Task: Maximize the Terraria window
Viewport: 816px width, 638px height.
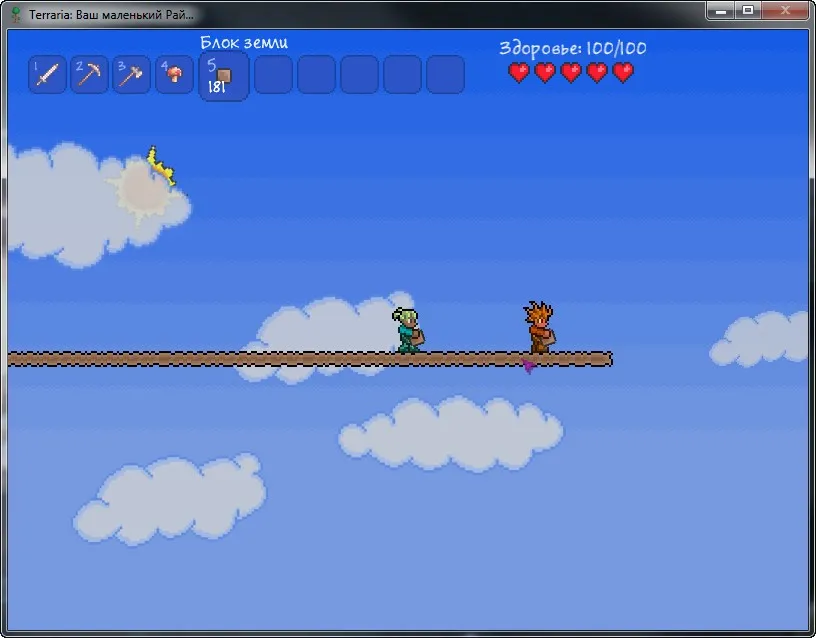Action: [x=748, y=10]
